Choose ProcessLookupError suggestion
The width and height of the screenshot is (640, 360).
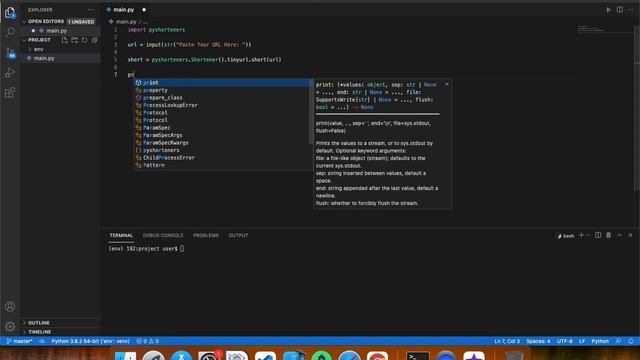click(223, 105)
